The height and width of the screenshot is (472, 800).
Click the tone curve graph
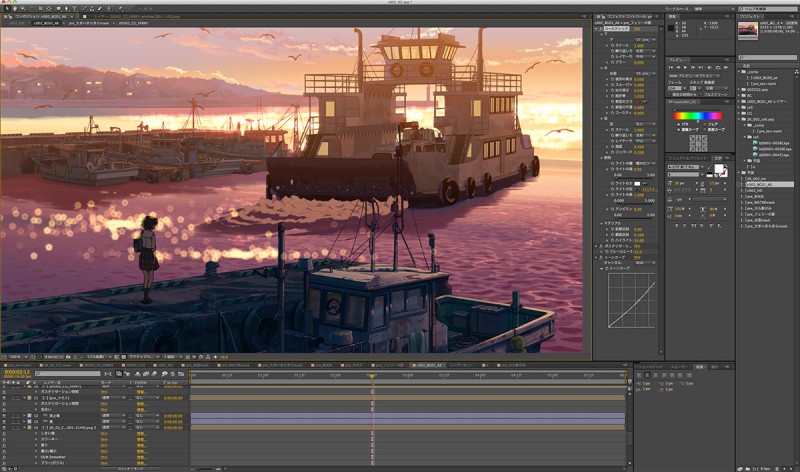point(632,301)
